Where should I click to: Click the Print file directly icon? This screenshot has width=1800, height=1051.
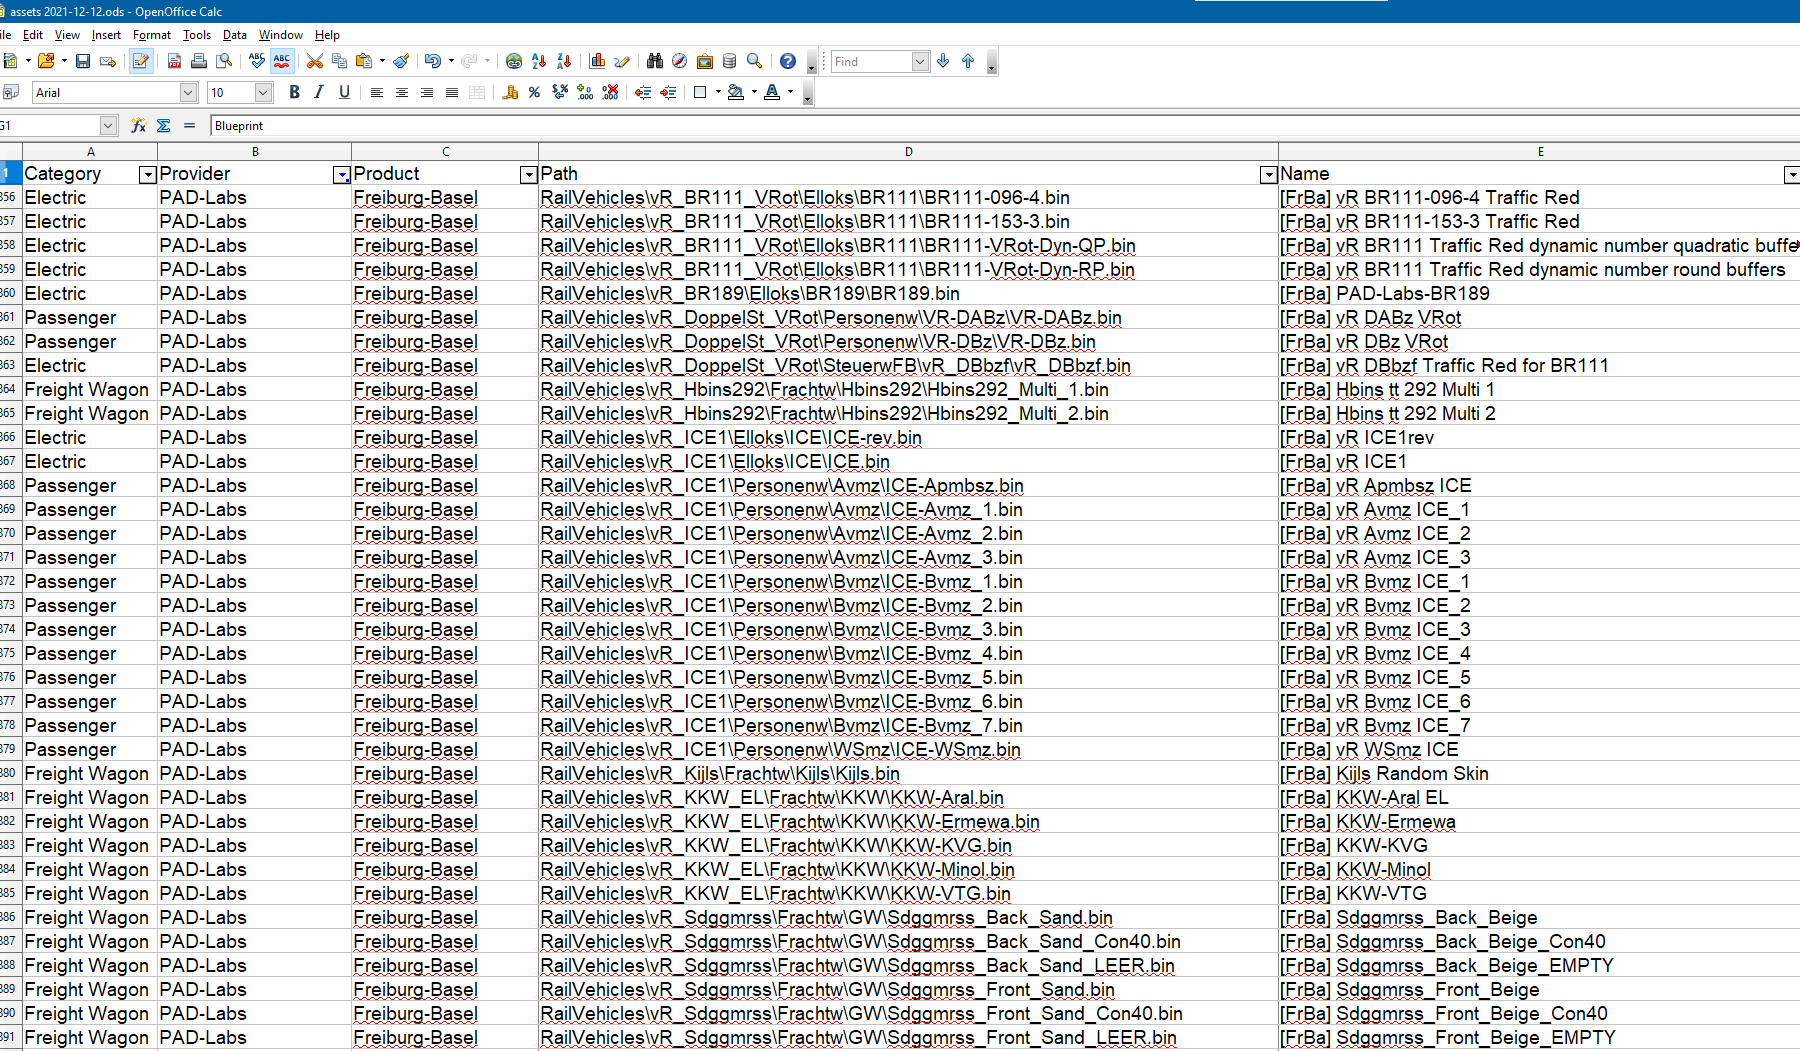199,62
